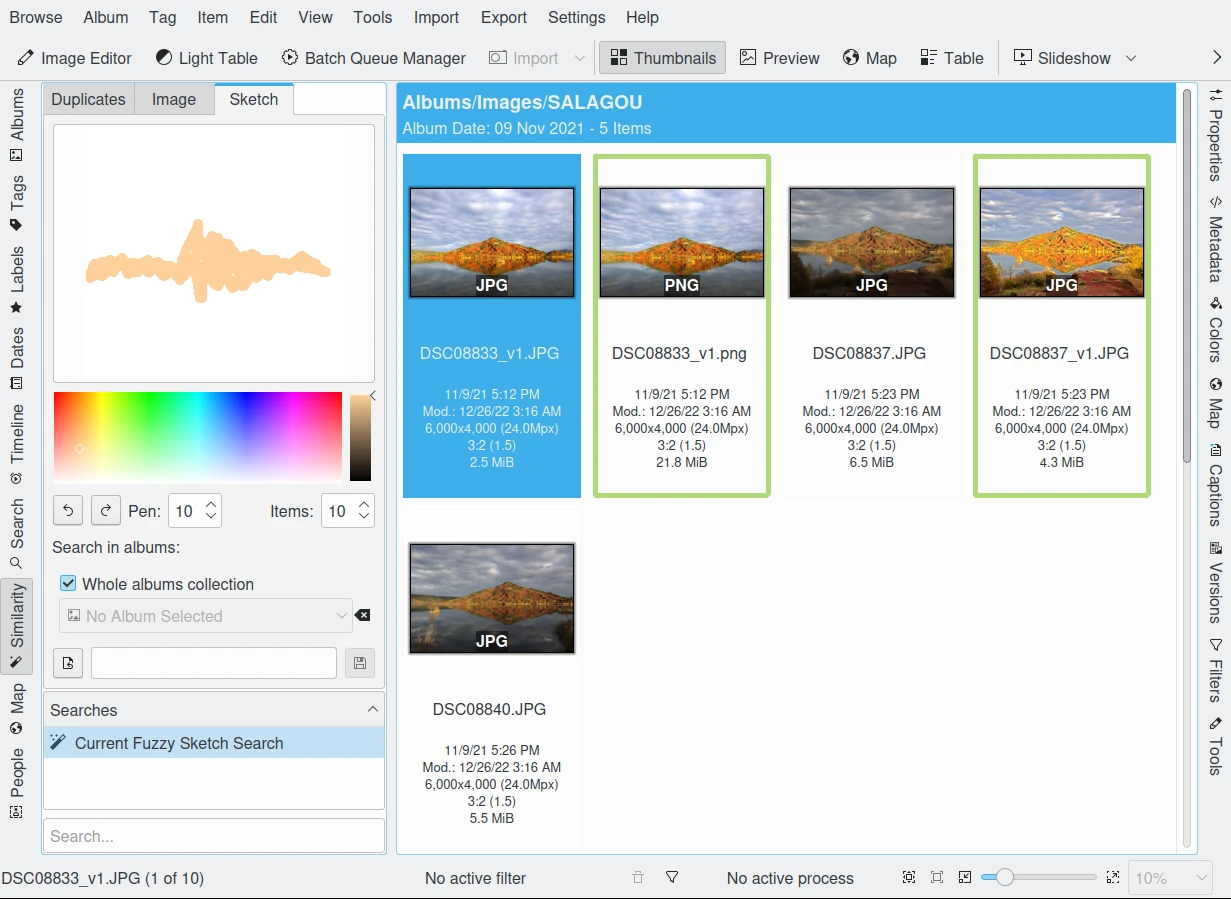Screen dimensions: 1231x899
Task: Click the save sketch search icon
Action: point(359,663)
